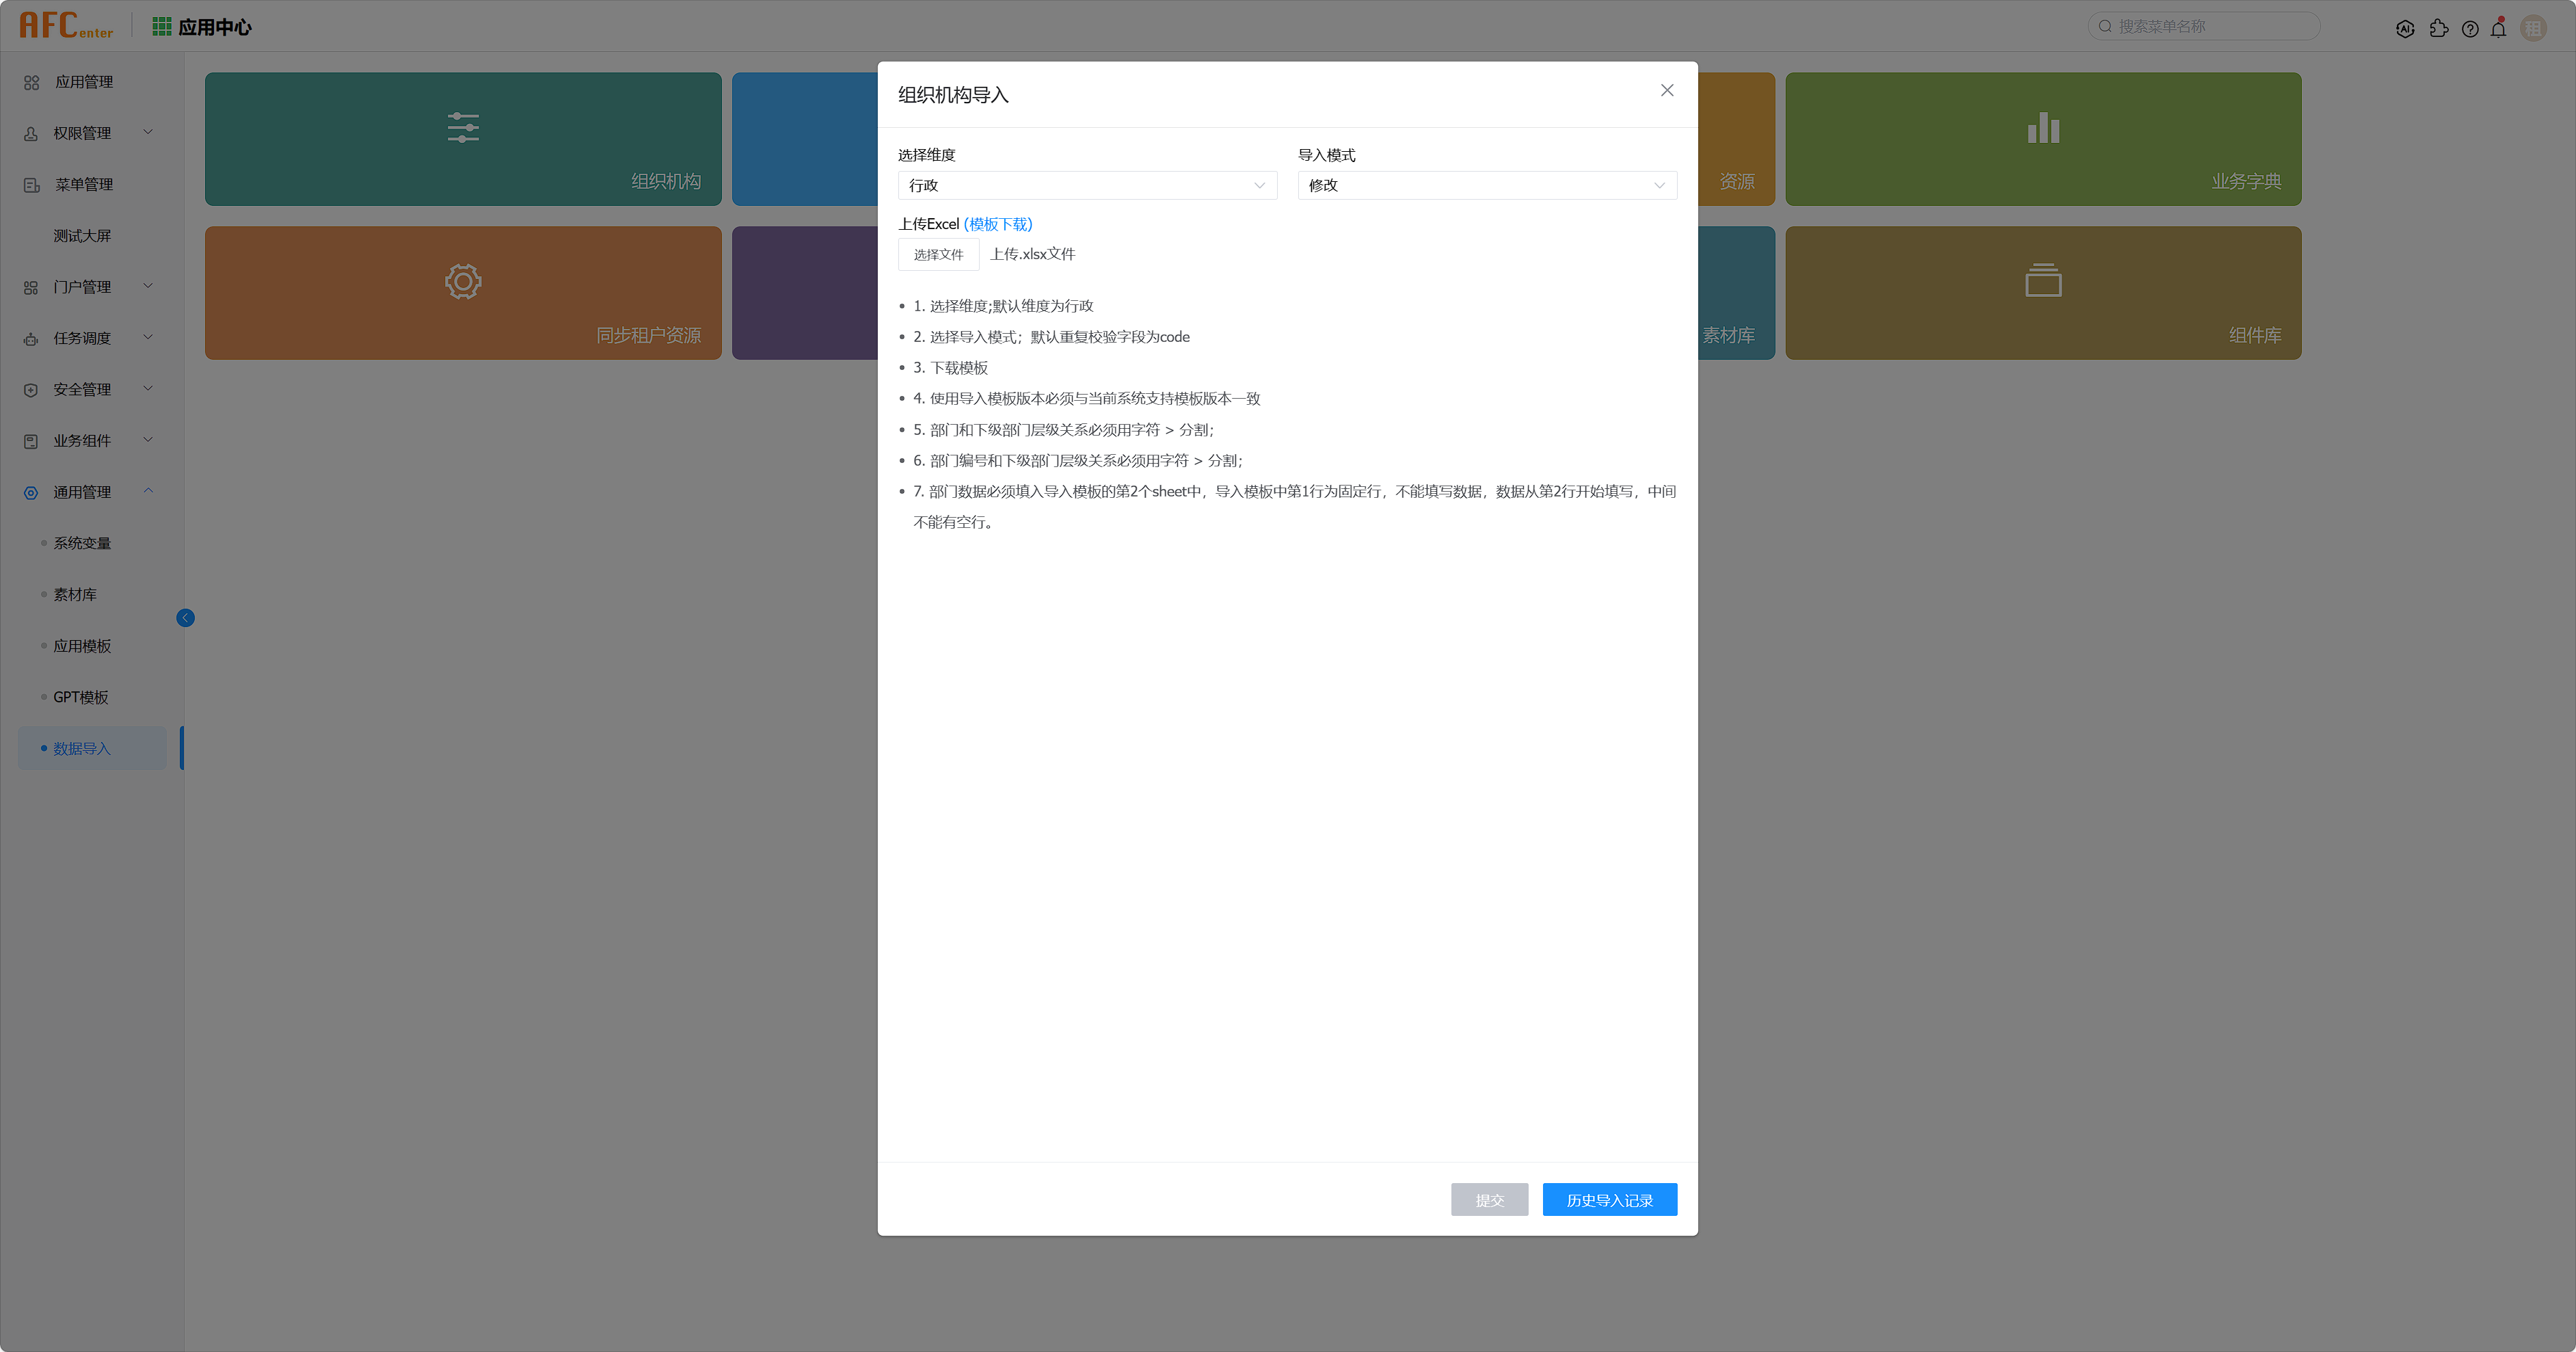2576x1352 pixels.
Task: Select GPT模板 in the sidebar
Action: pyautogui.click(x=80, y=697)
